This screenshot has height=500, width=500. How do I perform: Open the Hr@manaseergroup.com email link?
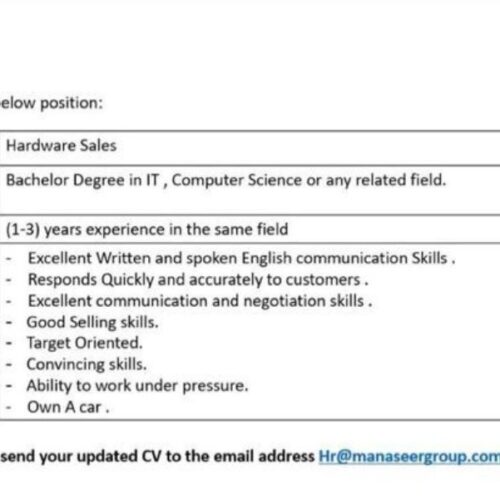coord(409,457)
